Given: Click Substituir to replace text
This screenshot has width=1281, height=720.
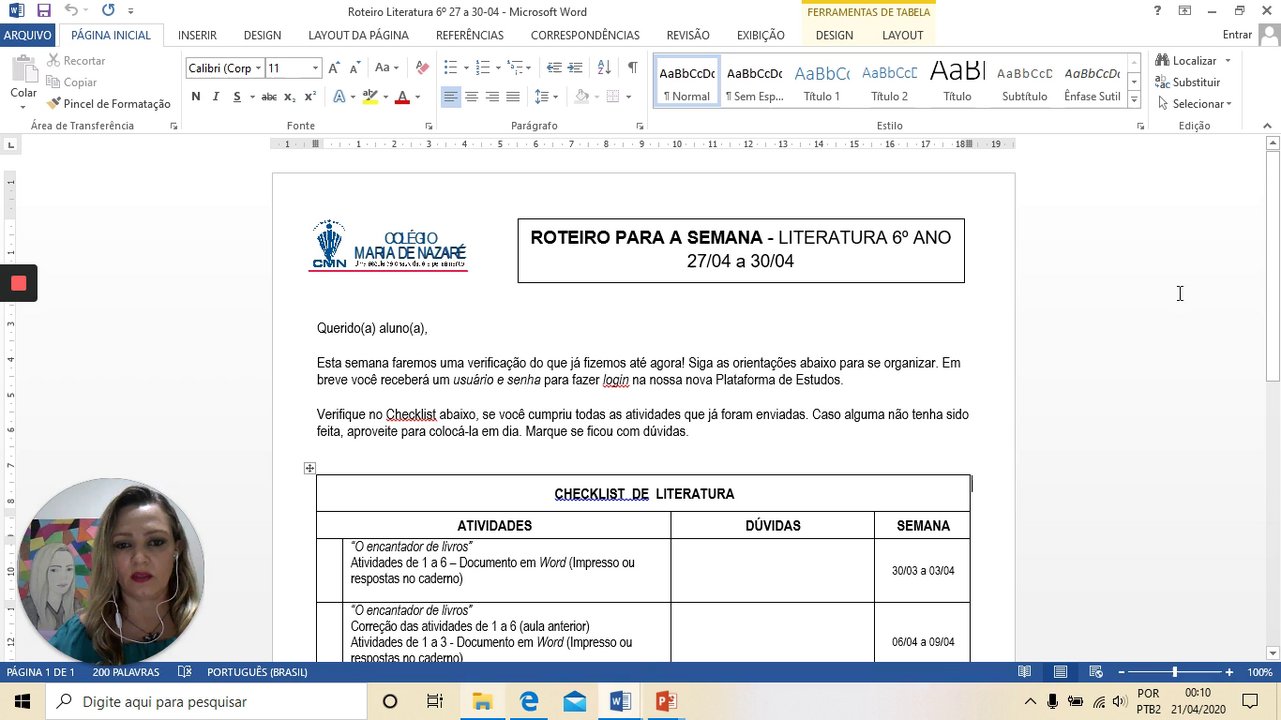Looking at the screenshot, I should [1188, 83].
